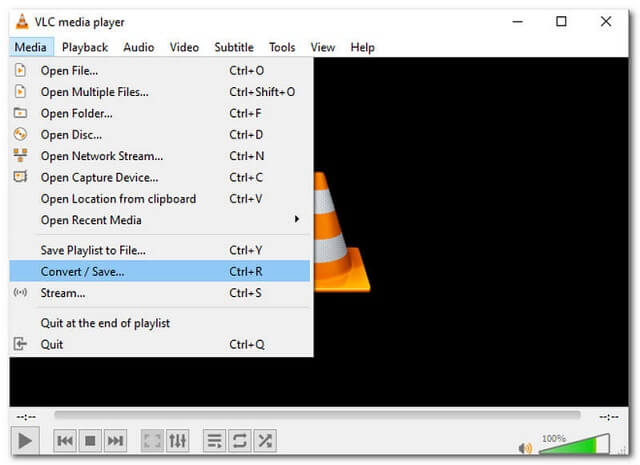Image resolution: width=640 pixels, height=465 pixels.
Task: Select Stream from Media menu
Action: [x=63, y=293]
